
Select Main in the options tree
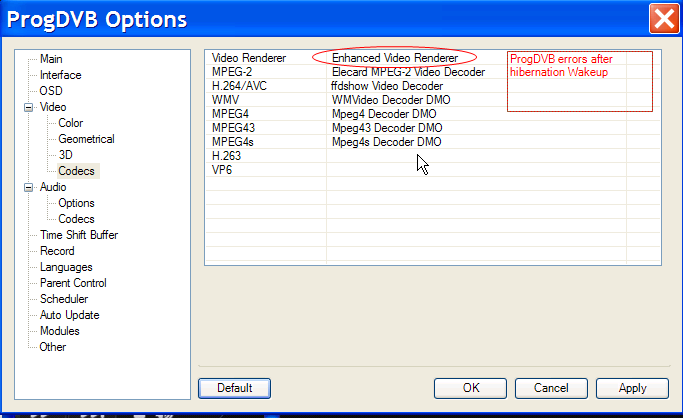pyautogui.click(x=51, y=59)
